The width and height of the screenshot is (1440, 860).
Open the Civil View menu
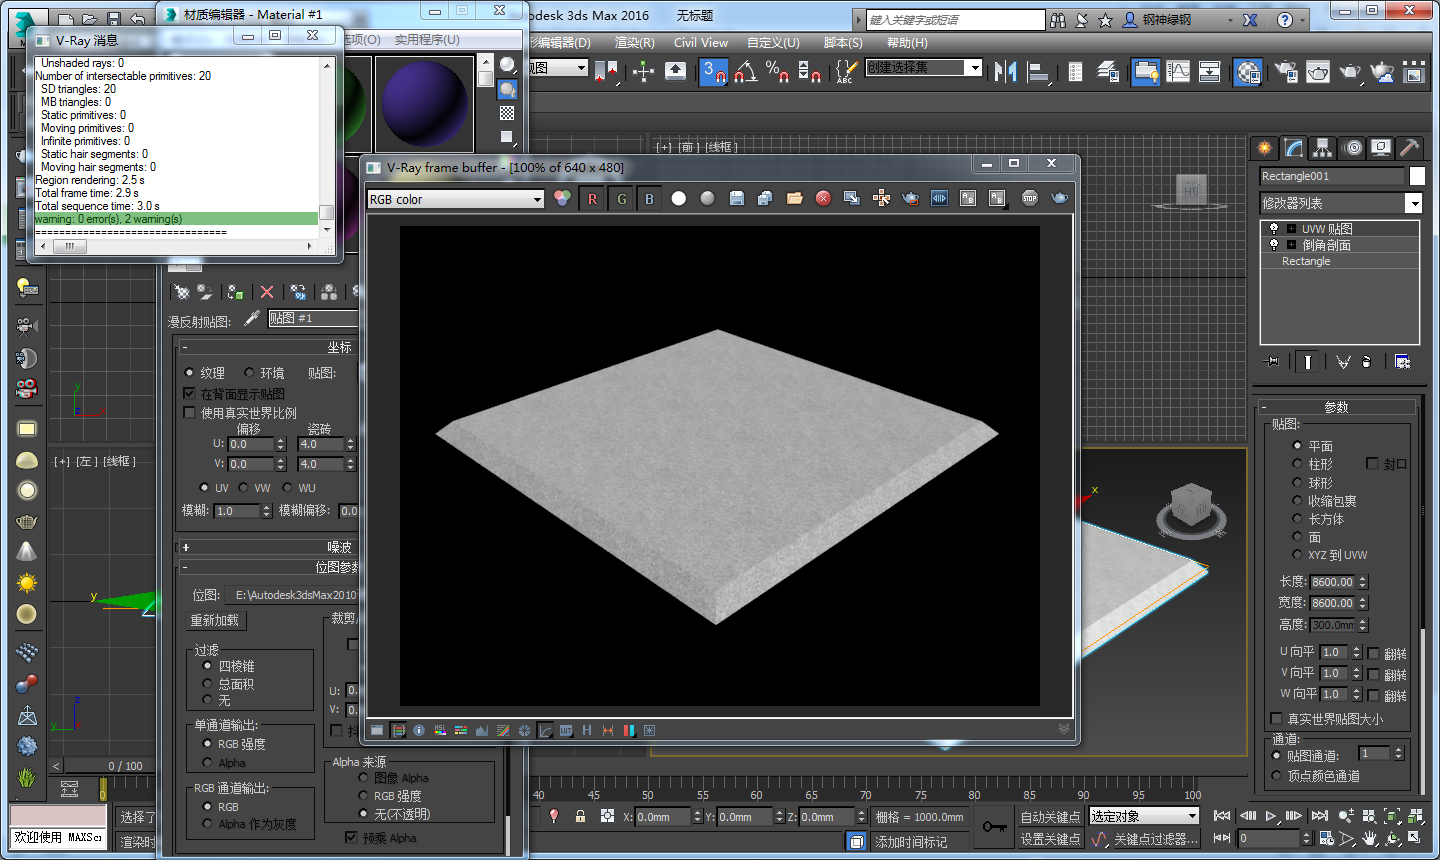pyautogui.click(x=700, y=42)
